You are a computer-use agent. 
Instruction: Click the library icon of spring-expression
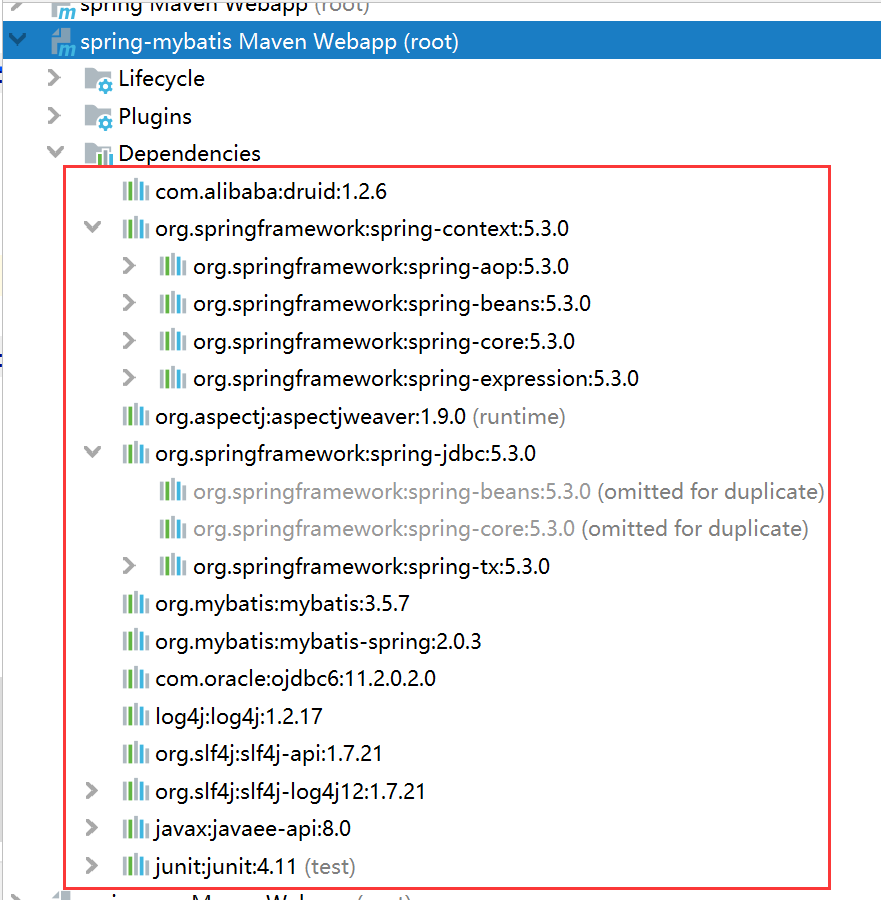pos(173,378)
